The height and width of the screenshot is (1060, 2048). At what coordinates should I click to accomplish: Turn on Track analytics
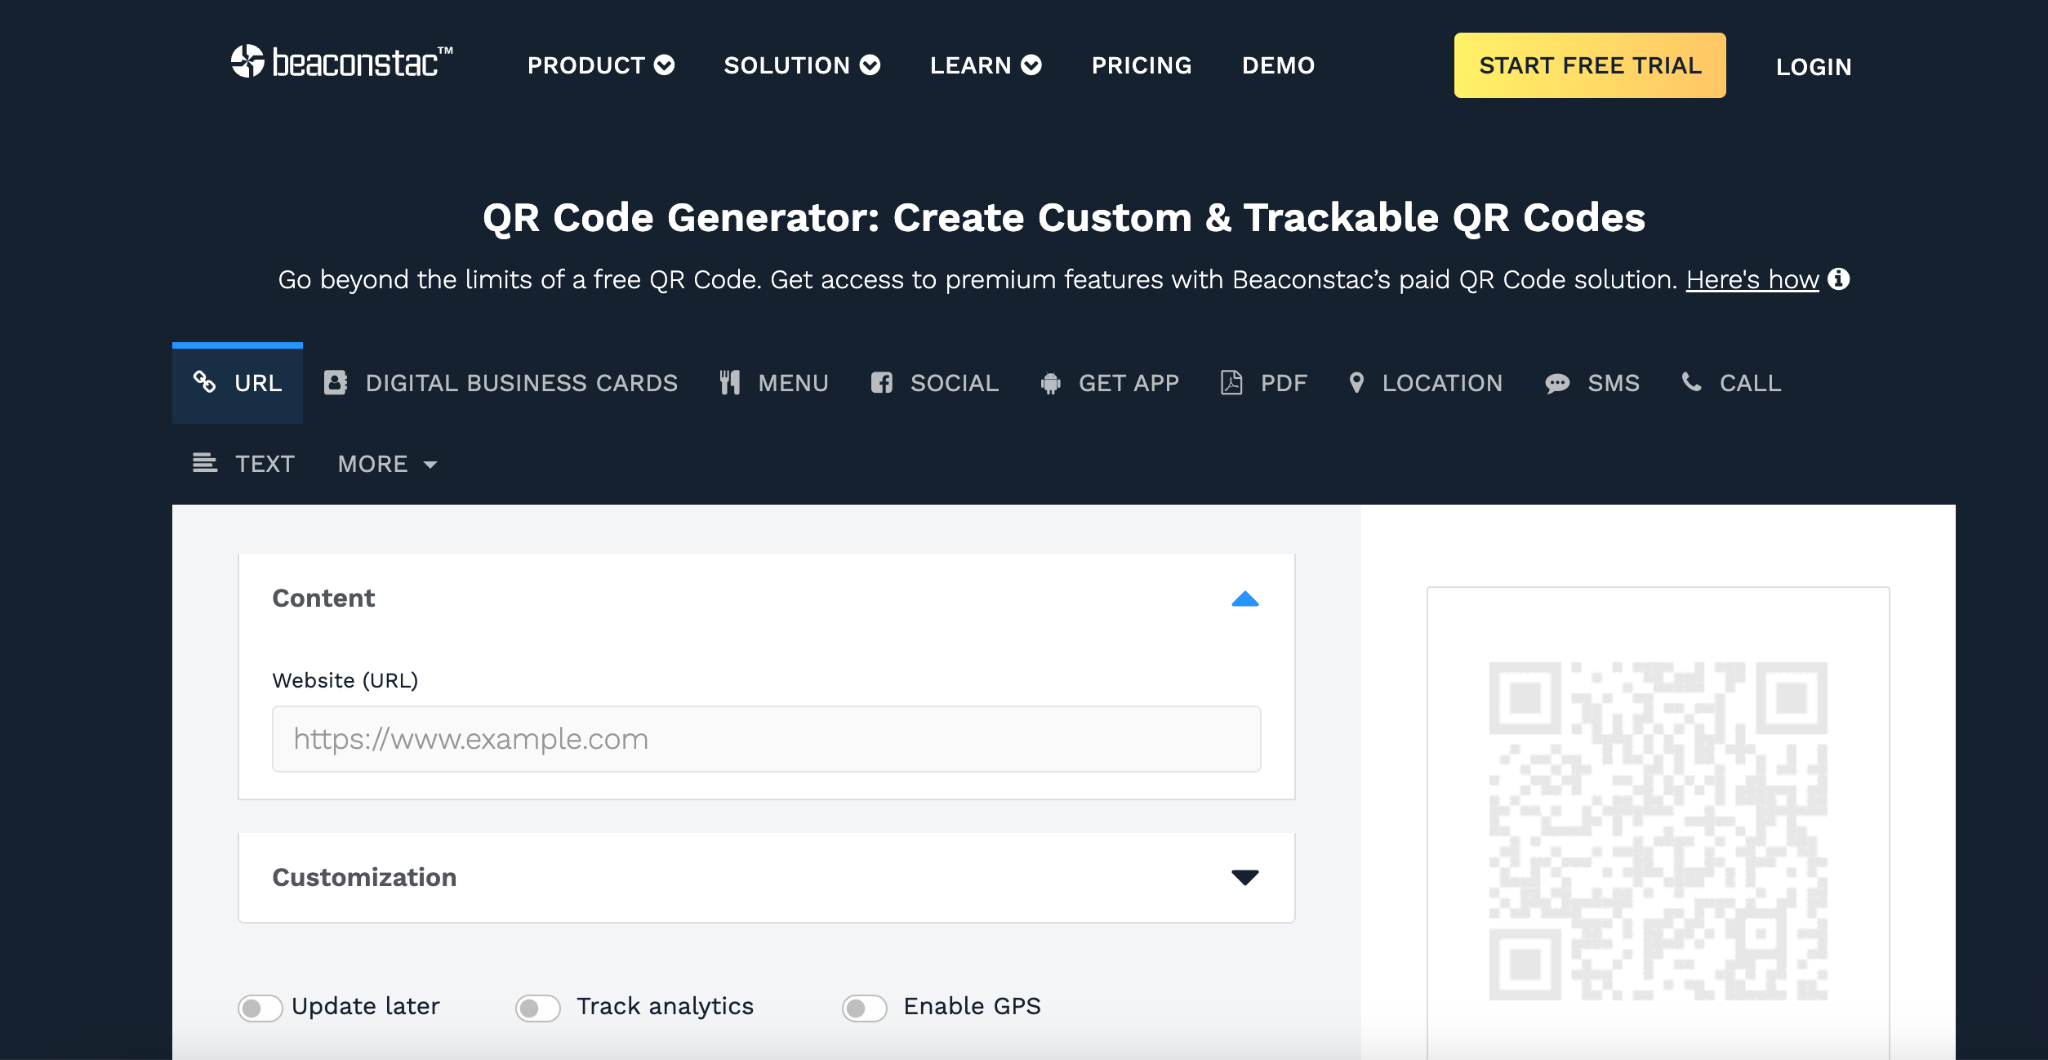pos(537,1007)
